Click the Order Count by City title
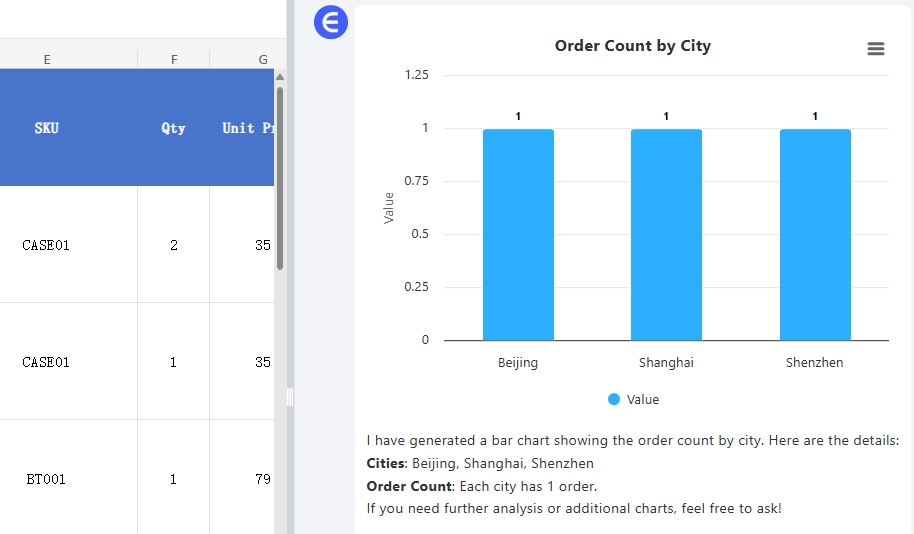914x534 pixels. [632, 46]
